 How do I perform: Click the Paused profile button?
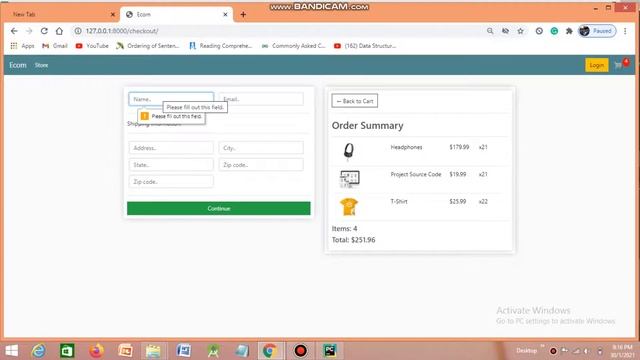[597, 31]
